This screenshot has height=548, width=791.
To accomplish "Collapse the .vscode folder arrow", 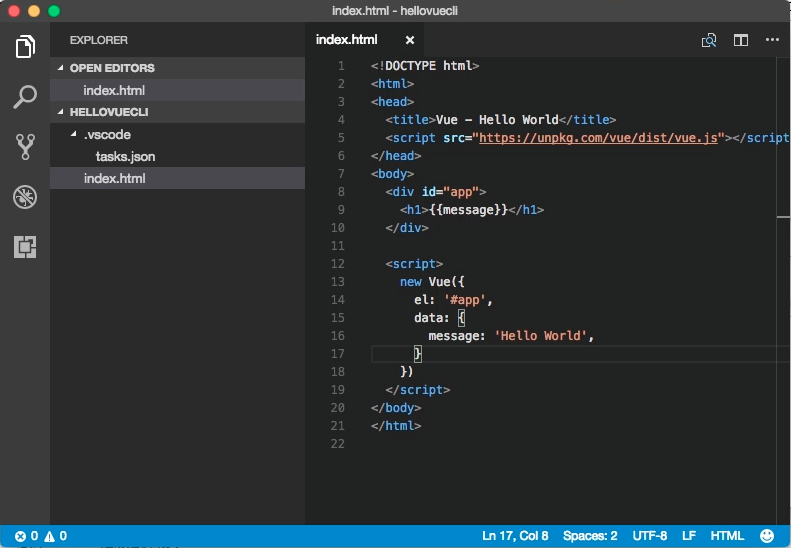I will pos(74,134).
